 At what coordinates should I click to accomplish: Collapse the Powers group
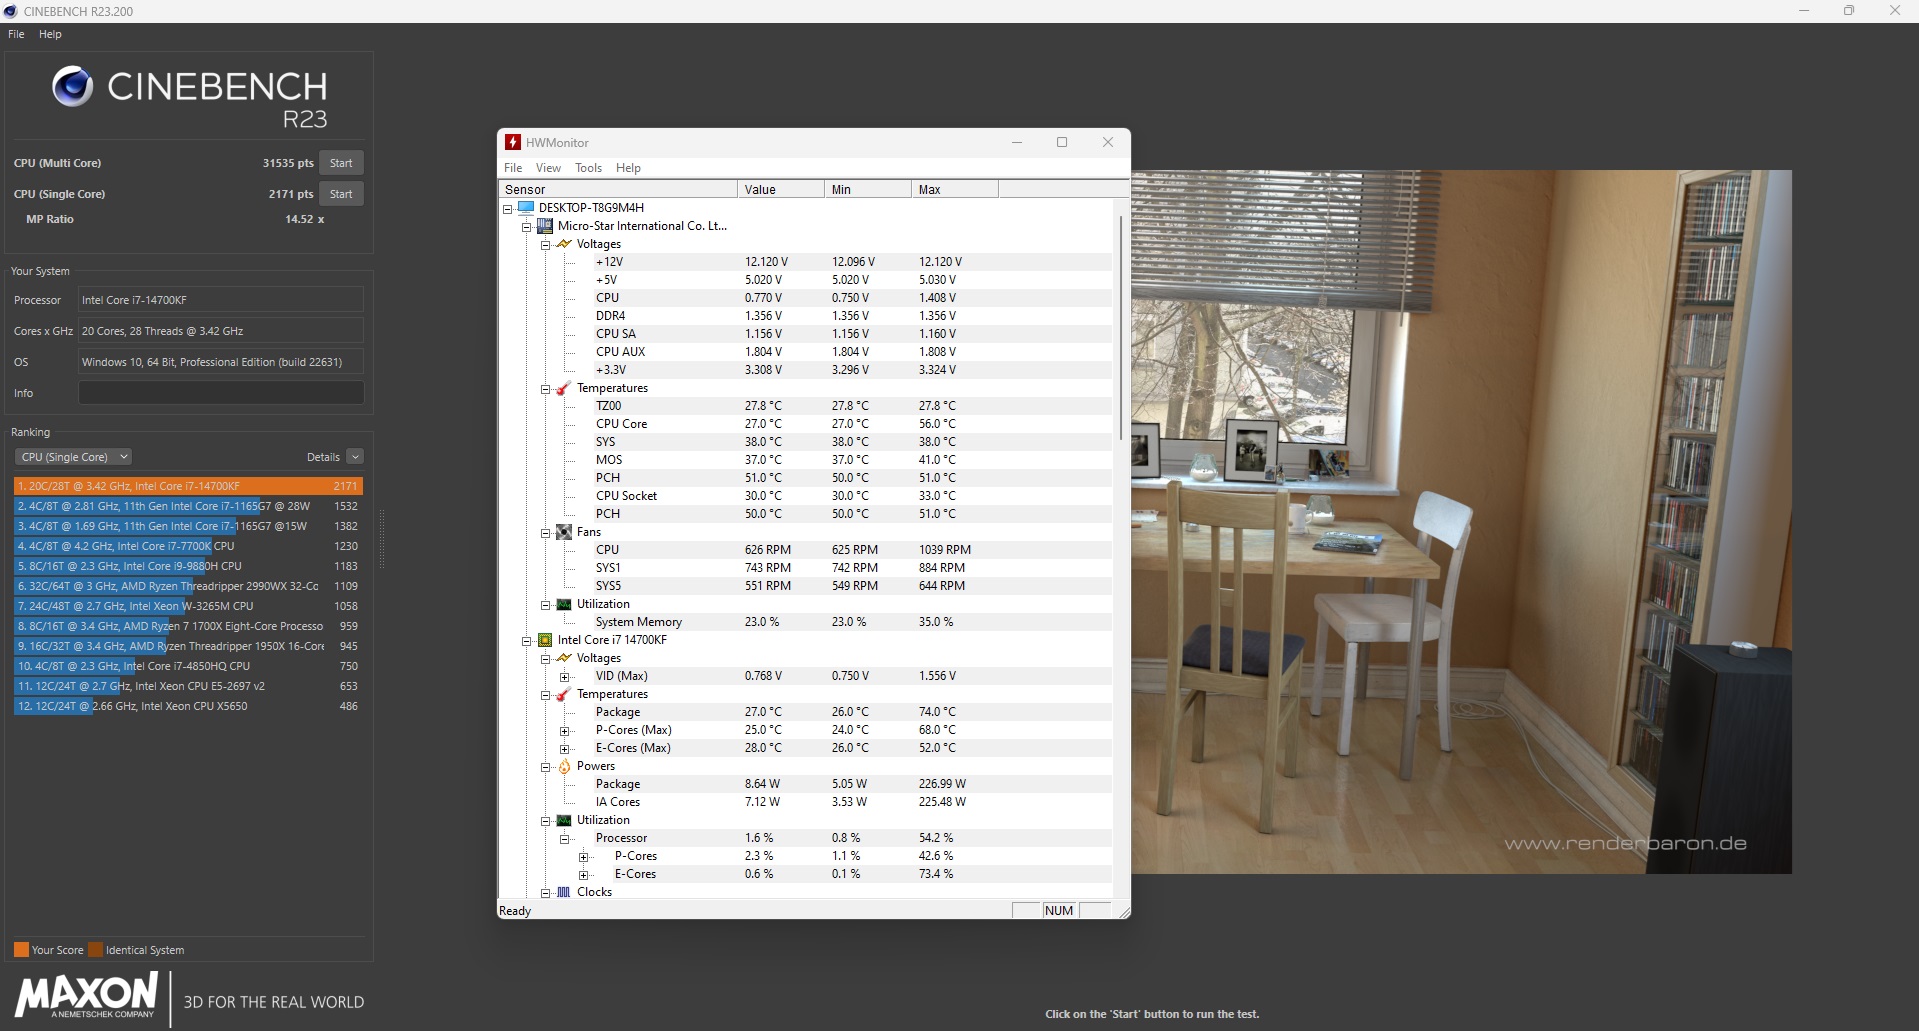click(x=546, y=767)
